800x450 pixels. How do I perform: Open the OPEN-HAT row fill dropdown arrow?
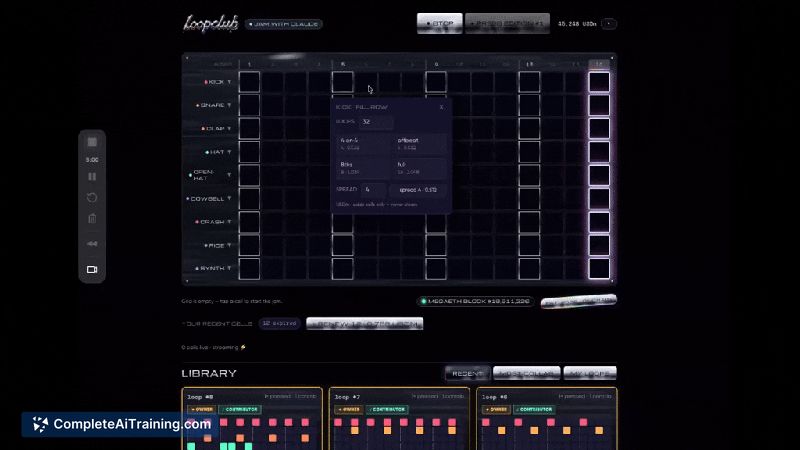(229, 175)
